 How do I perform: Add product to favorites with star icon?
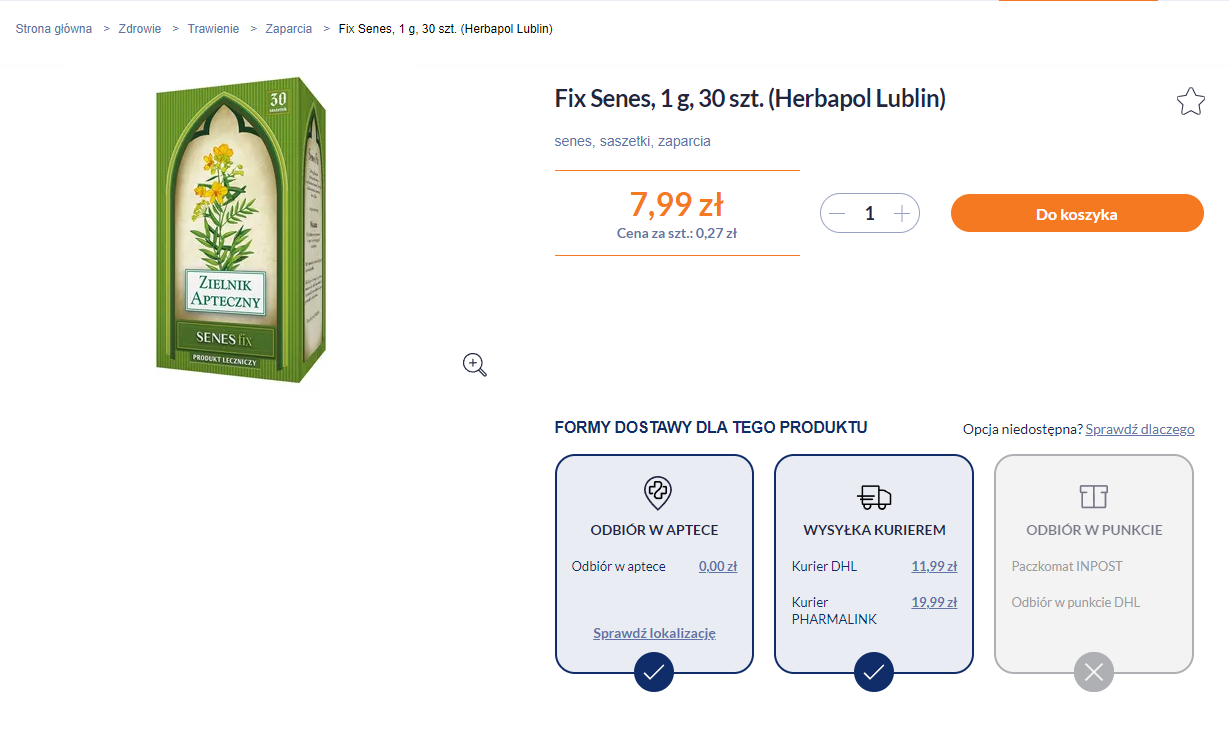[1190, 101]
